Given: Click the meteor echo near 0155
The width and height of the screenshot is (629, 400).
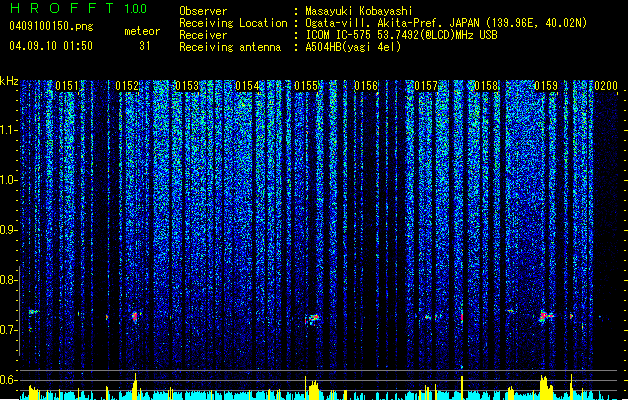Looking at the screenshot, I should click(312, 319).
